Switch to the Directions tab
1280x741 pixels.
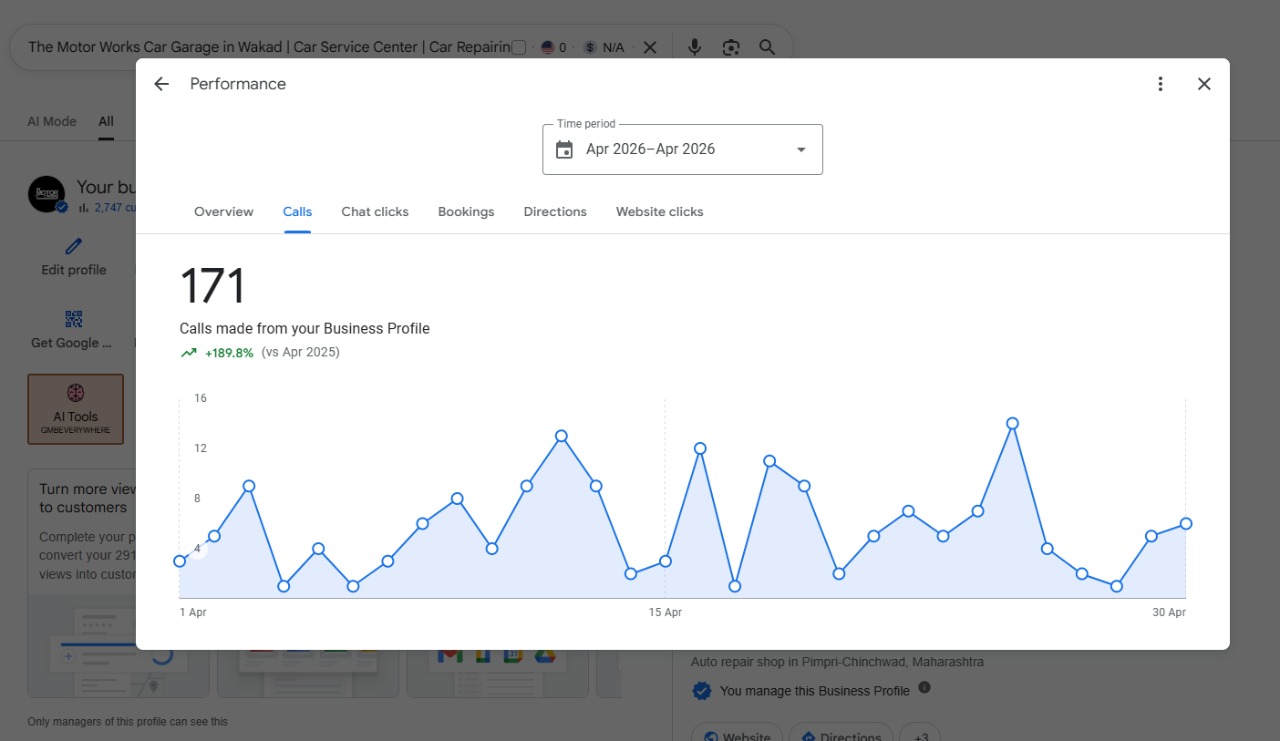555,212
